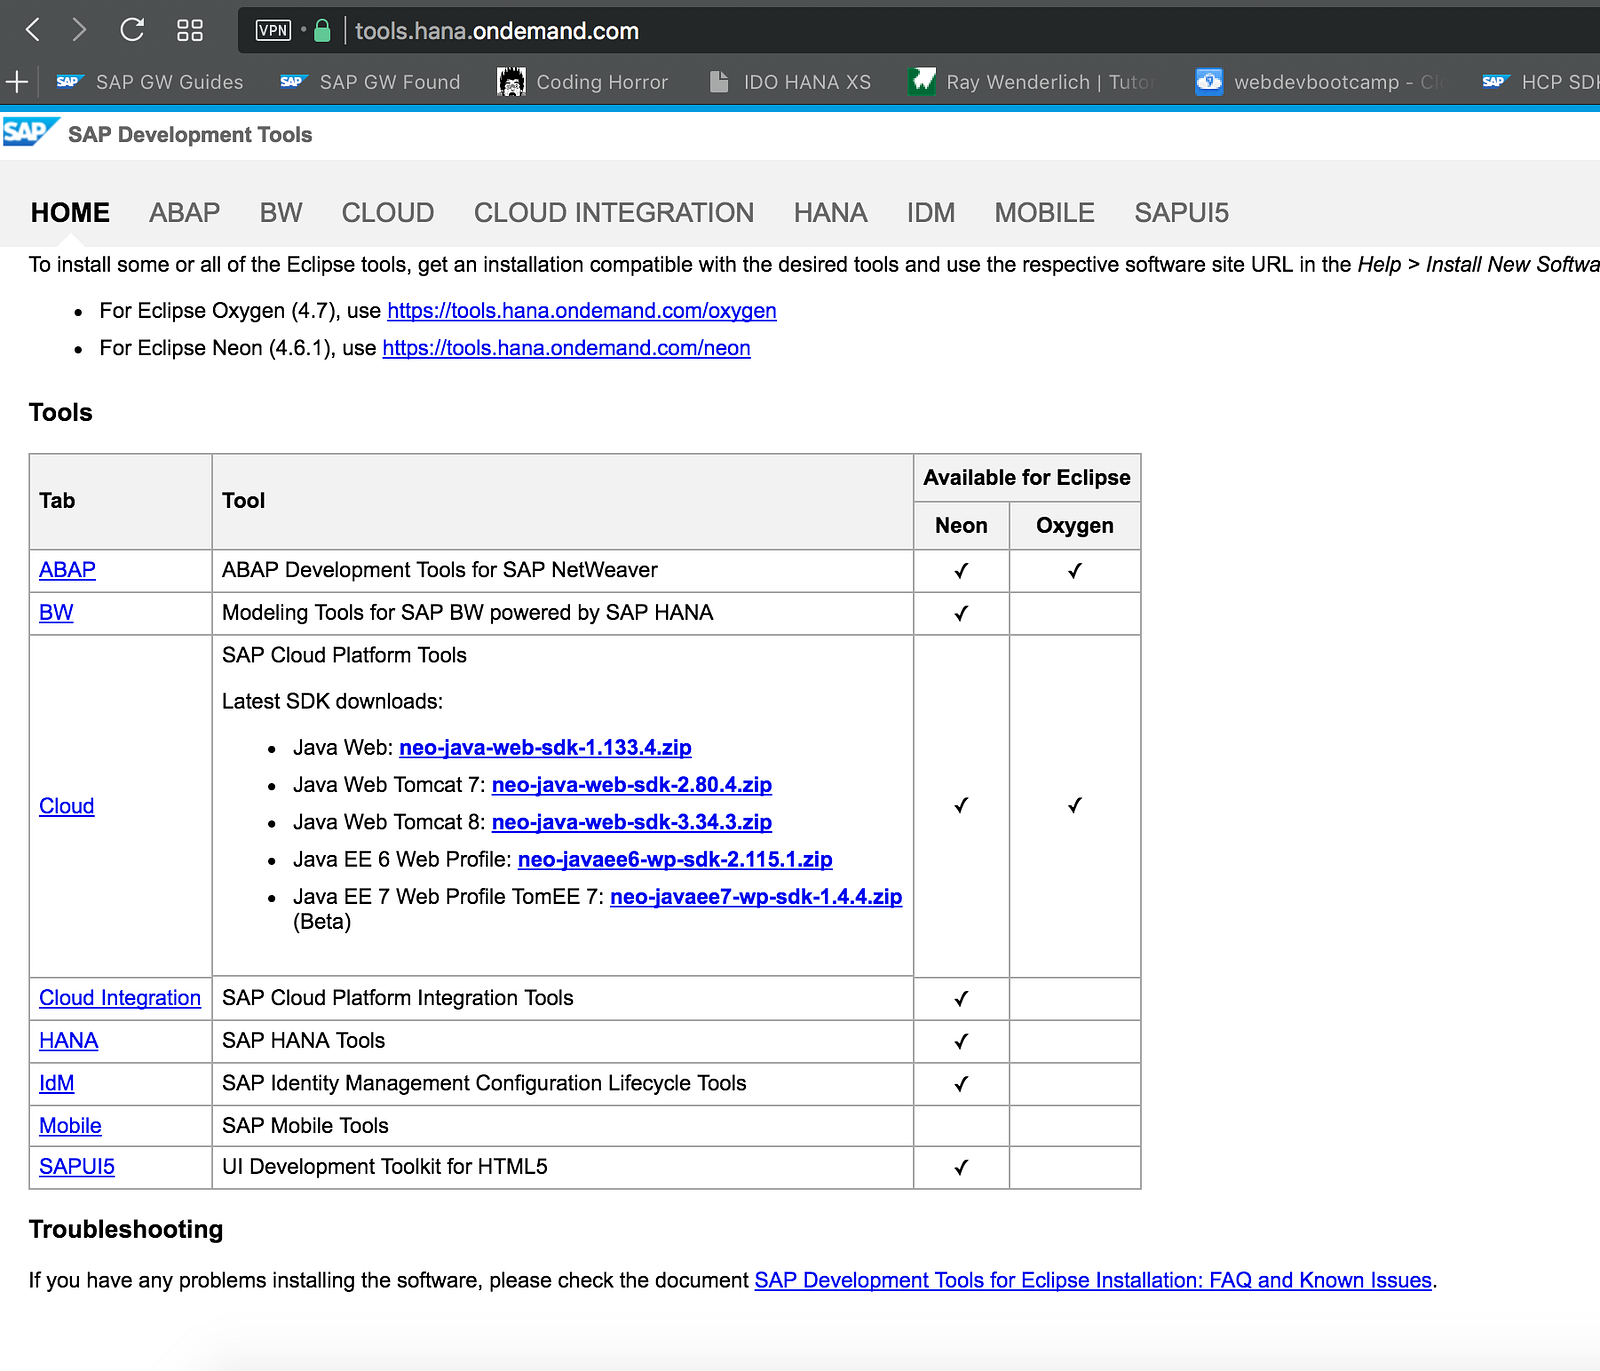The height and width of the screenshot is (1371, 1600).
Task: Click the green security padlock icon
Action: tap(322, 30)
